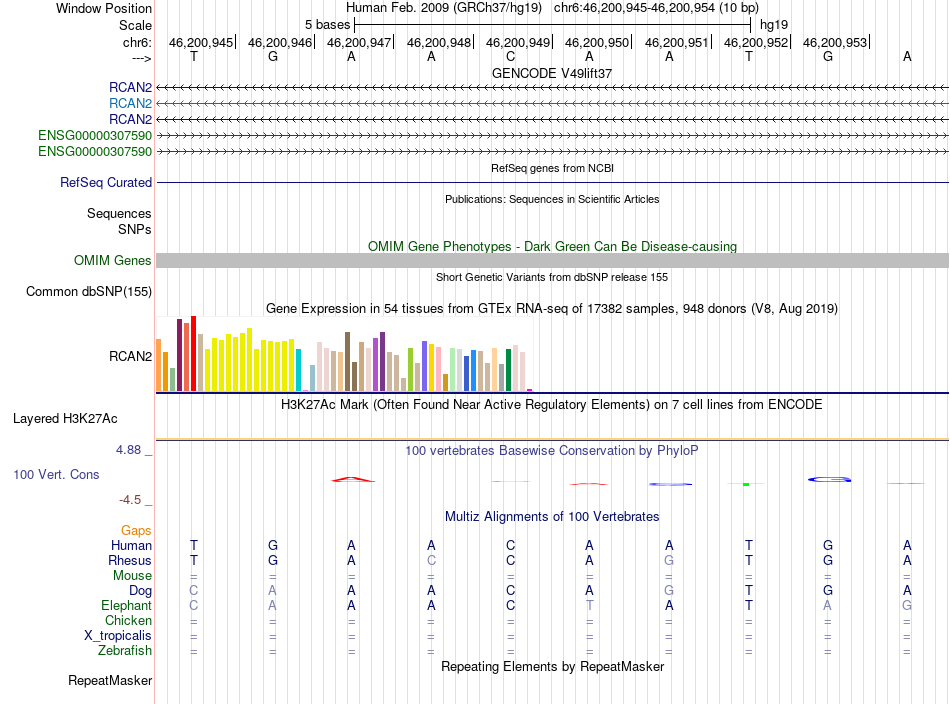The image size is (950, 704).
Task: Click the X_tropicalis alignment row label
Action: click(x=118, y=636)
